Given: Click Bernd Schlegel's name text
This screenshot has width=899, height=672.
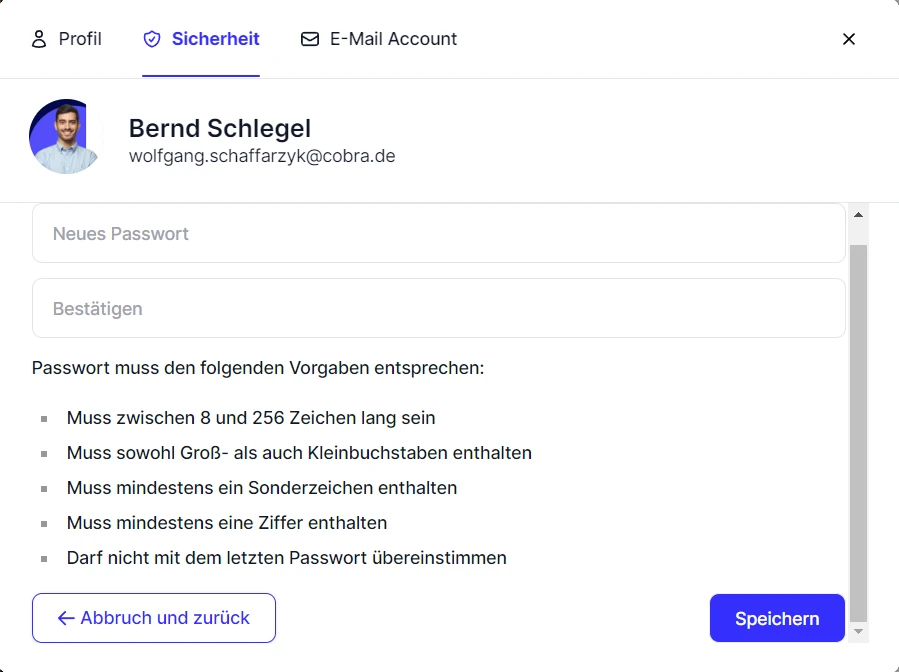Looking at the screenshot, I should pos(219,129).
